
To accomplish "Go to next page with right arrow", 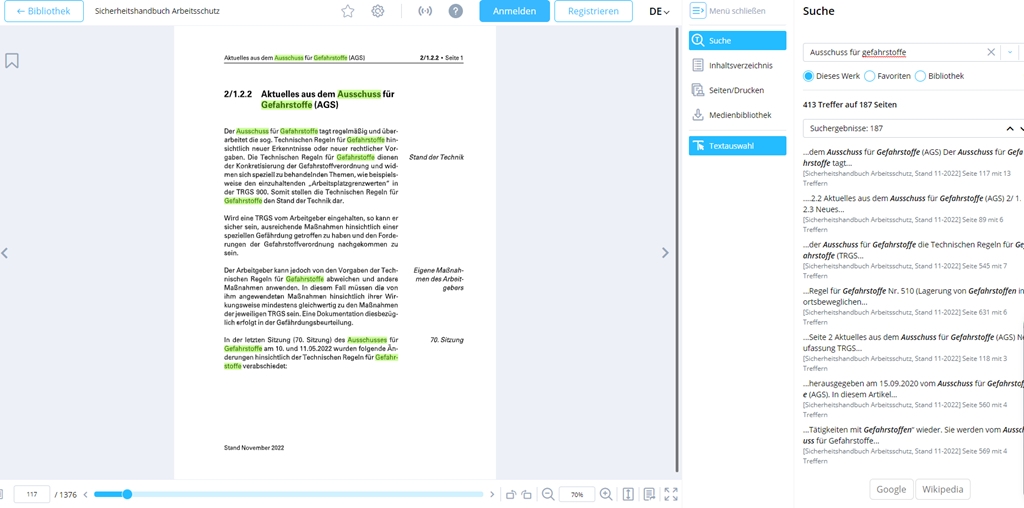I will click(665, 253).
